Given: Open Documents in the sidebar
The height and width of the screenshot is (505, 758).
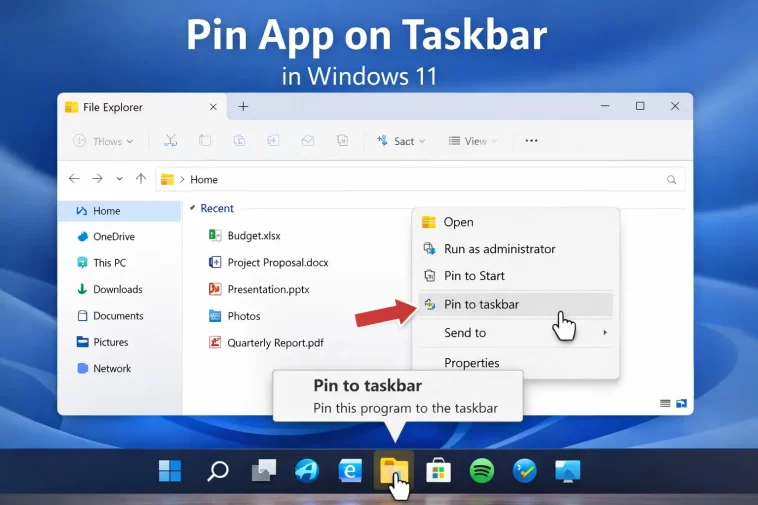Looking at the screenshot, I should pos(119,316).
